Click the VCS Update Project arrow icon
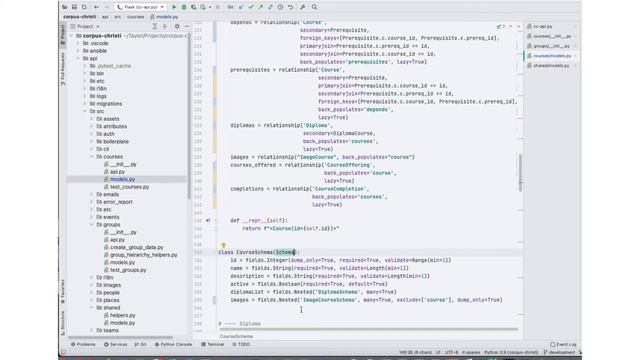Image resolution: width=640 pixels, height=360 pixels. click(x=241, y=7)
